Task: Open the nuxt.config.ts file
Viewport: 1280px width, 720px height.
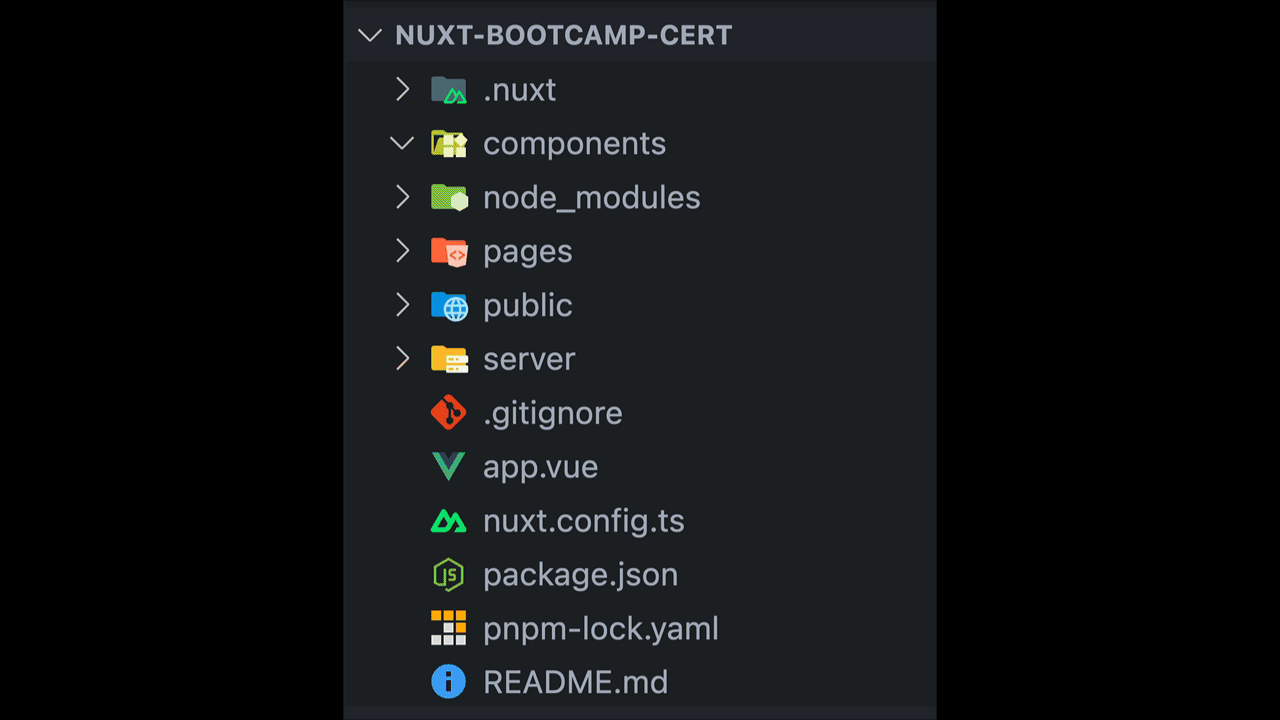Action: pos(583,521)
